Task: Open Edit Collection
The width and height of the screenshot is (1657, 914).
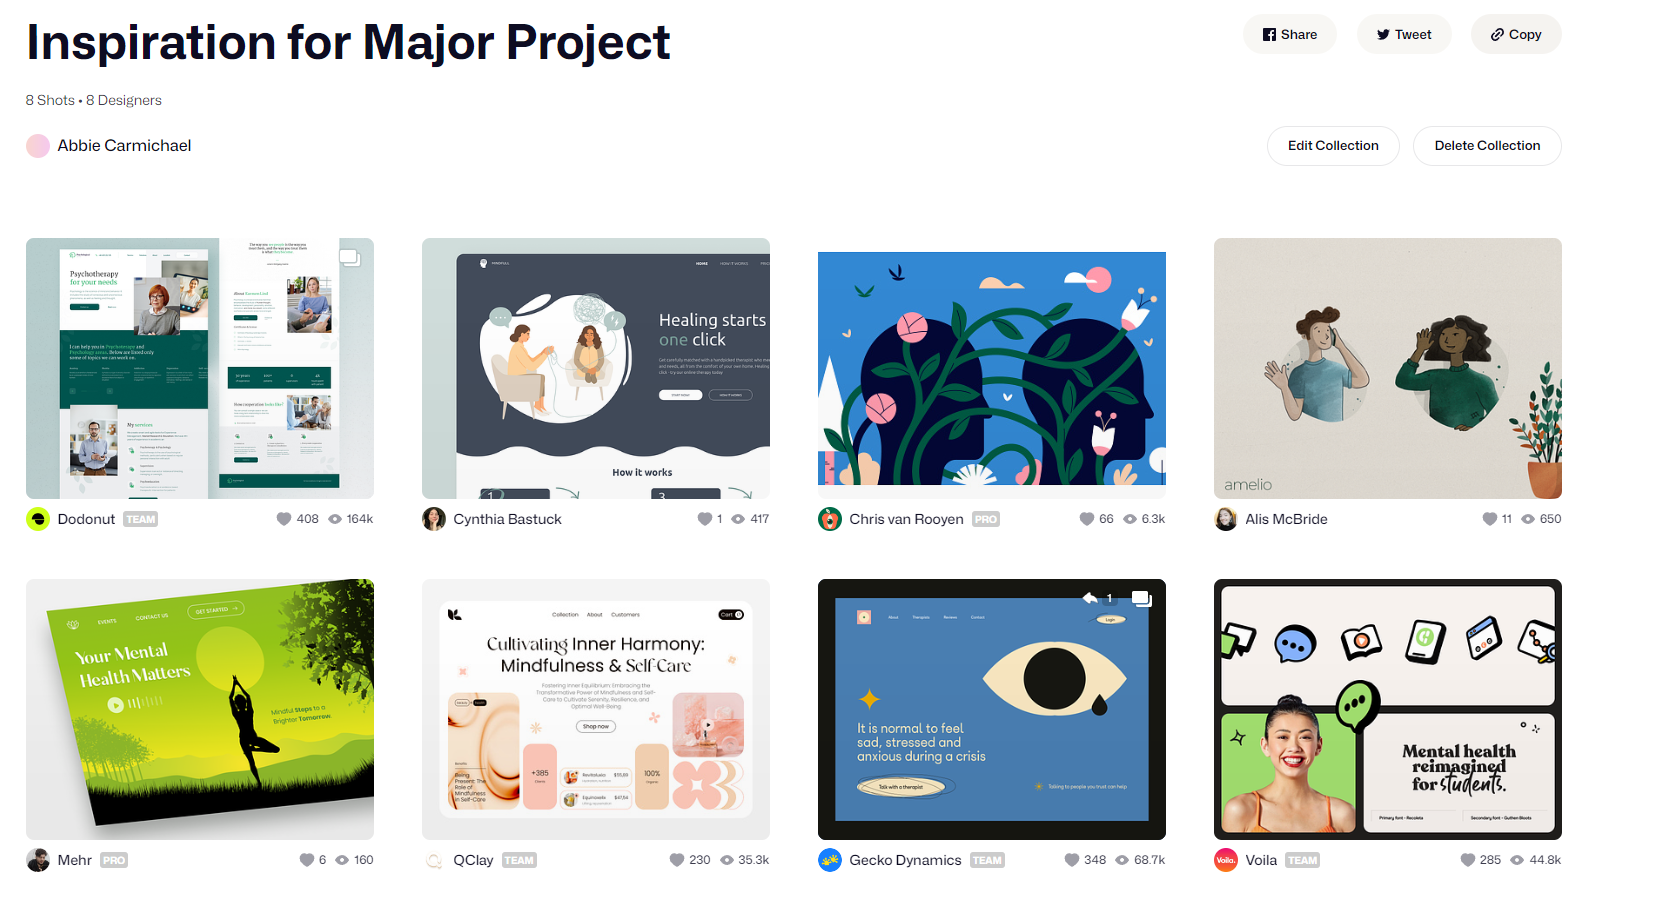Action: pyautogui.click(x=1333, y=146)
